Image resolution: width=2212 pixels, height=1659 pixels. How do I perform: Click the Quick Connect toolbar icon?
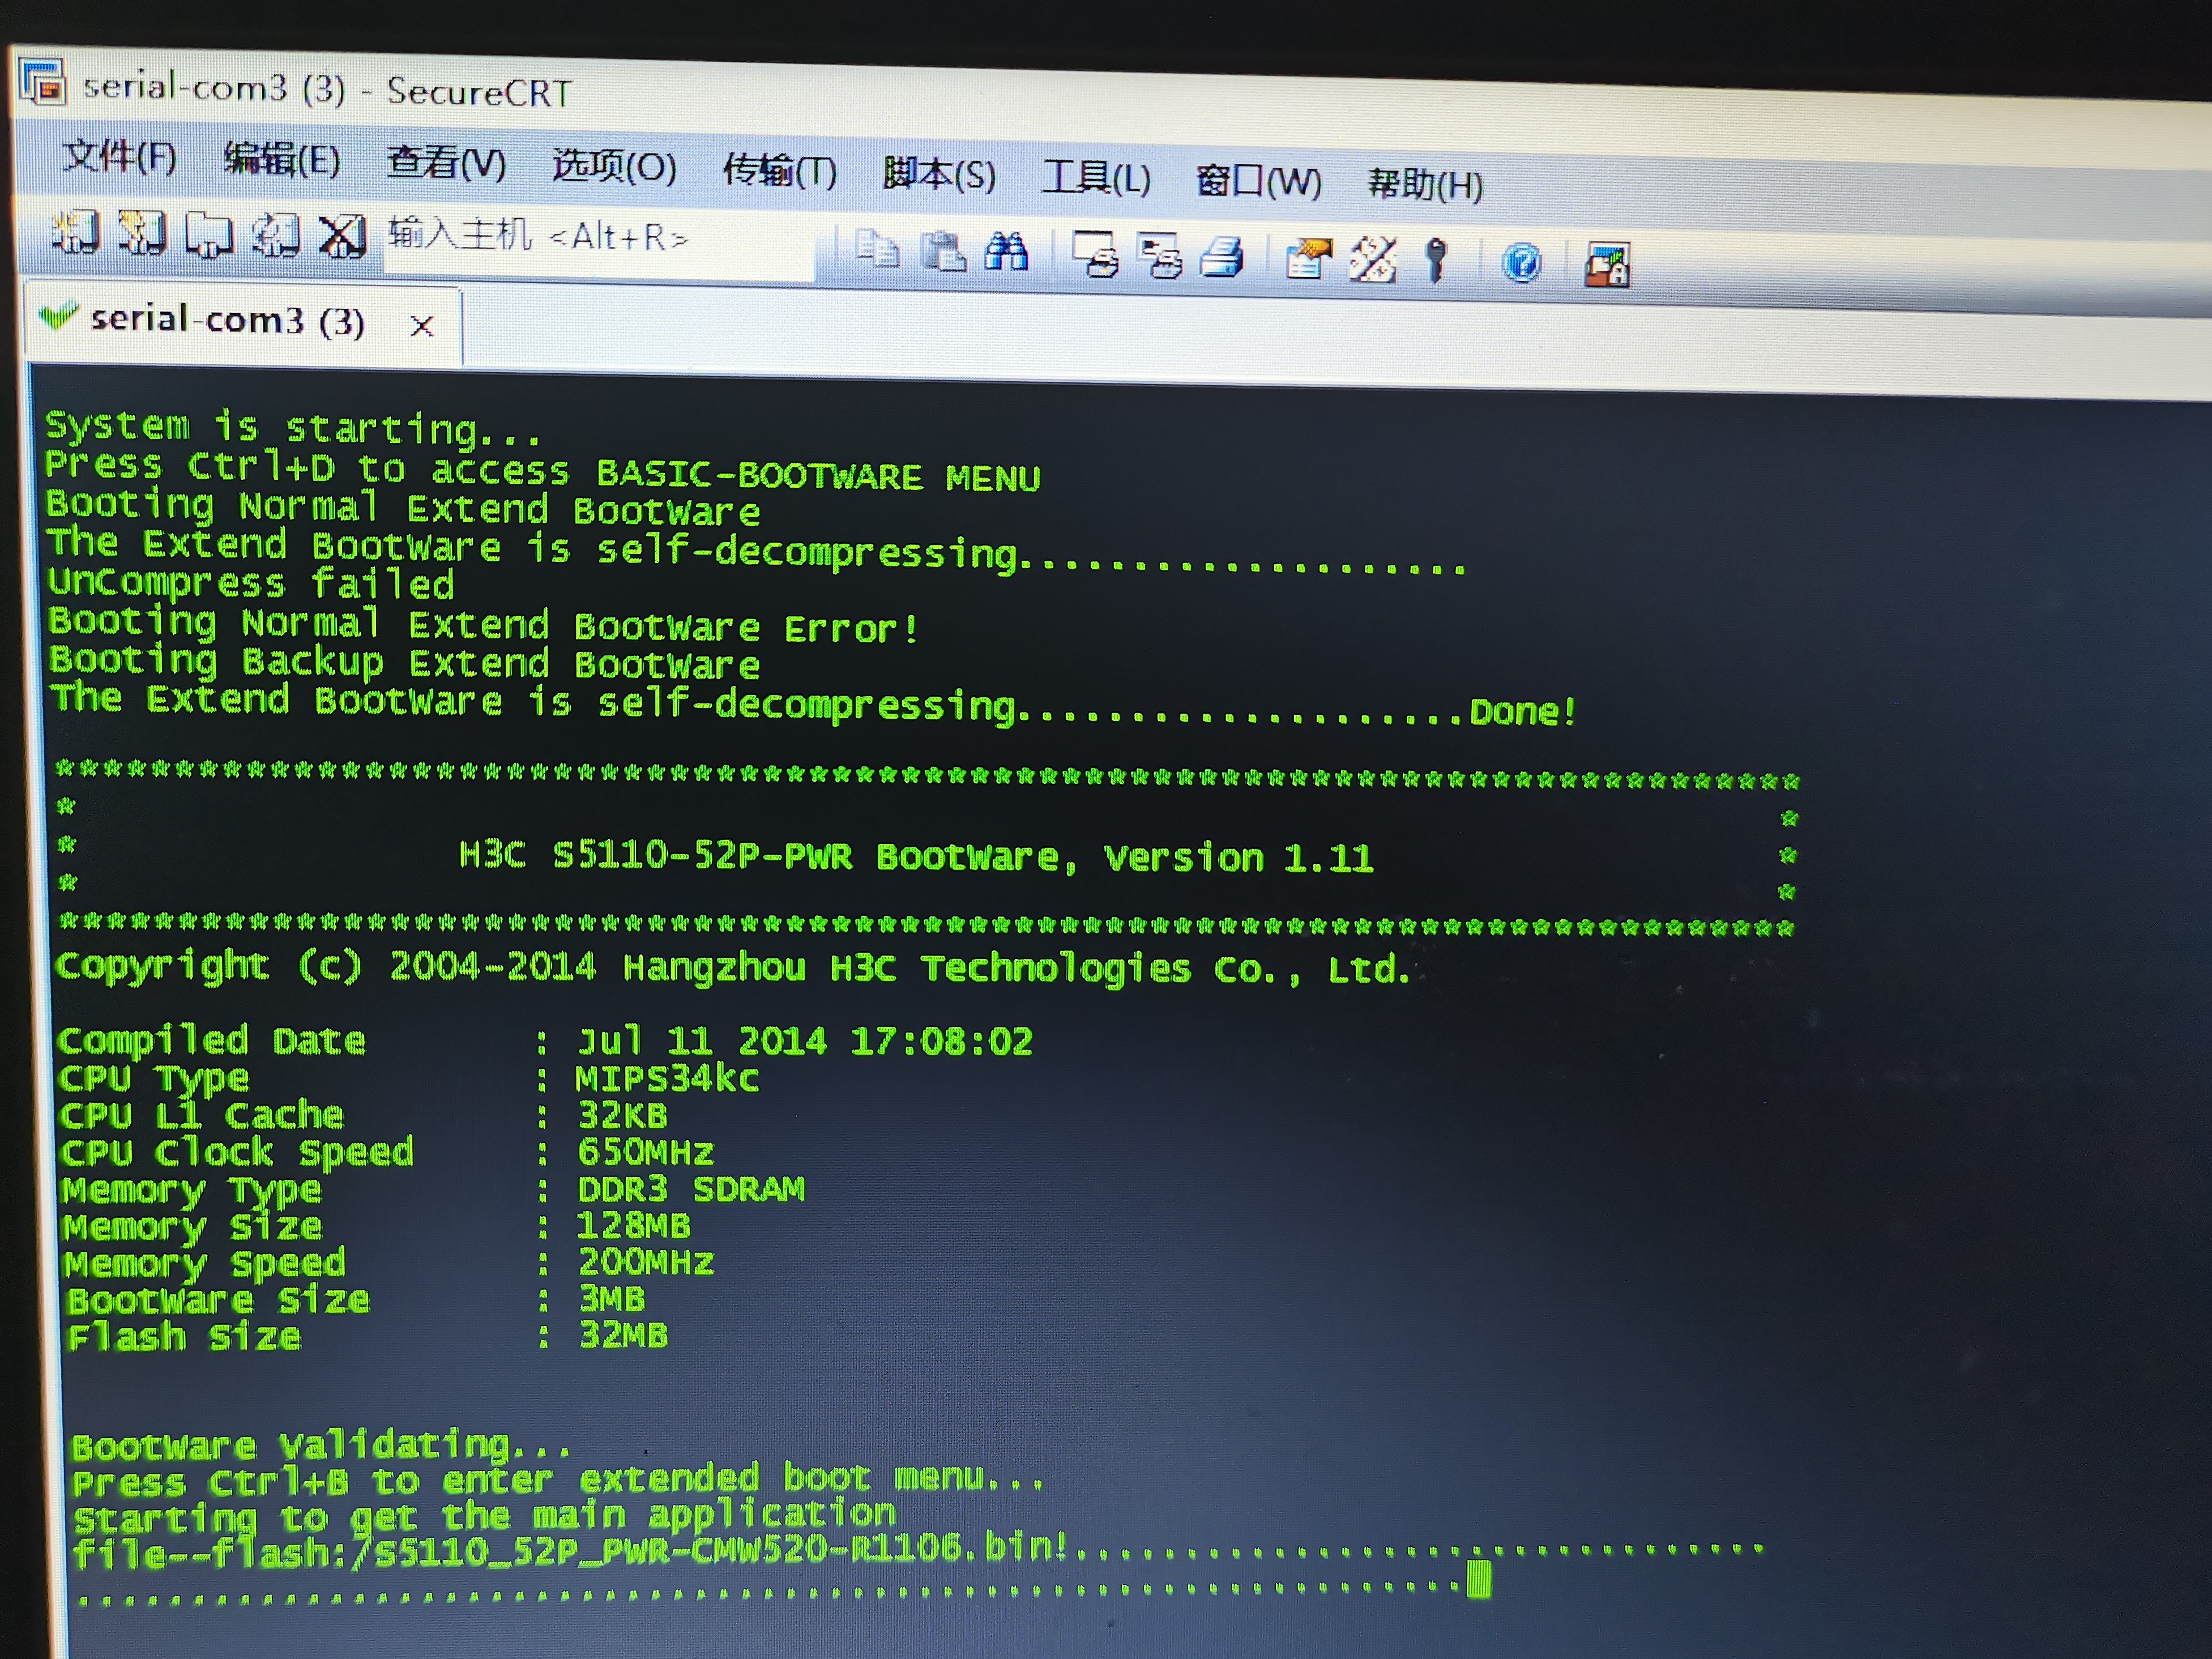tap(141, 233)
